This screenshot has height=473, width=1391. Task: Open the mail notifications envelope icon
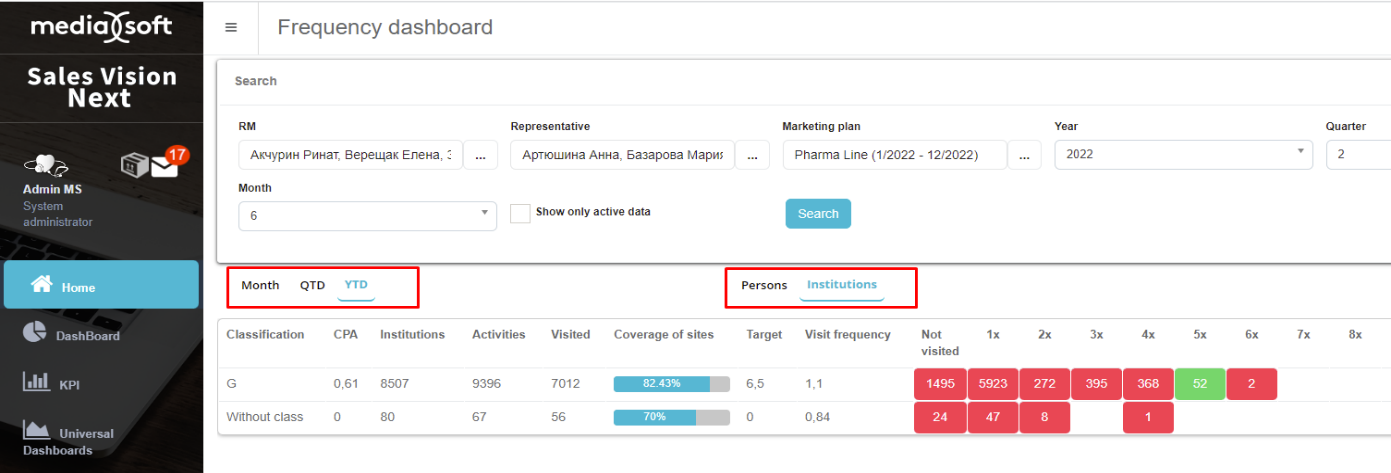point(165,166)
